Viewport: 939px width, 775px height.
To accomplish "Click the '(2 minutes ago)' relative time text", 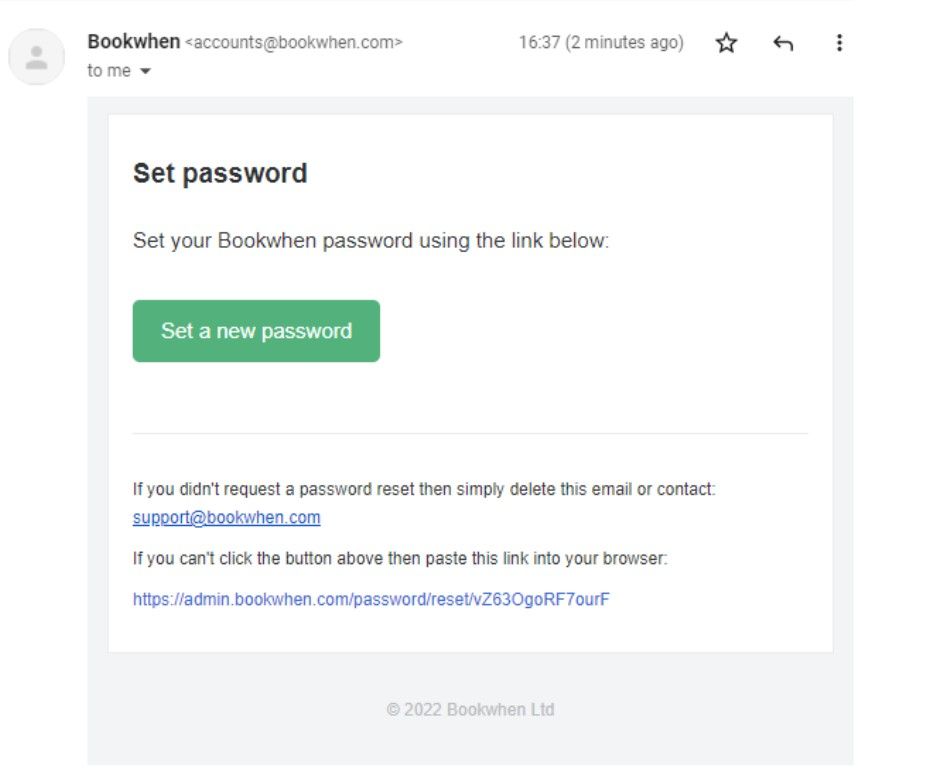I will point(624,43).
